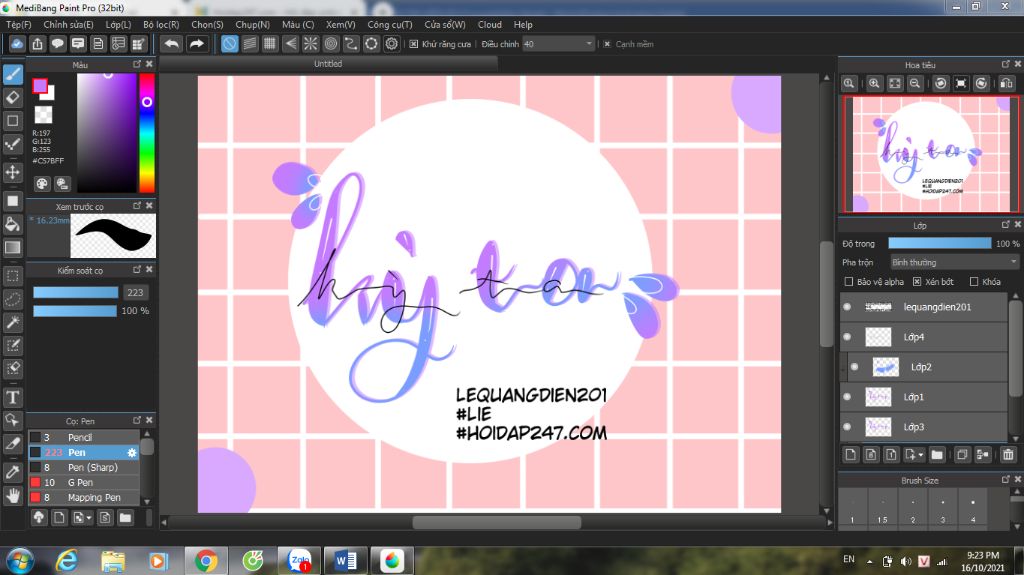The height and width of the screenshot is (575, 1024).
Task: Select the Lasso selection tool
Action: (12, 299)
